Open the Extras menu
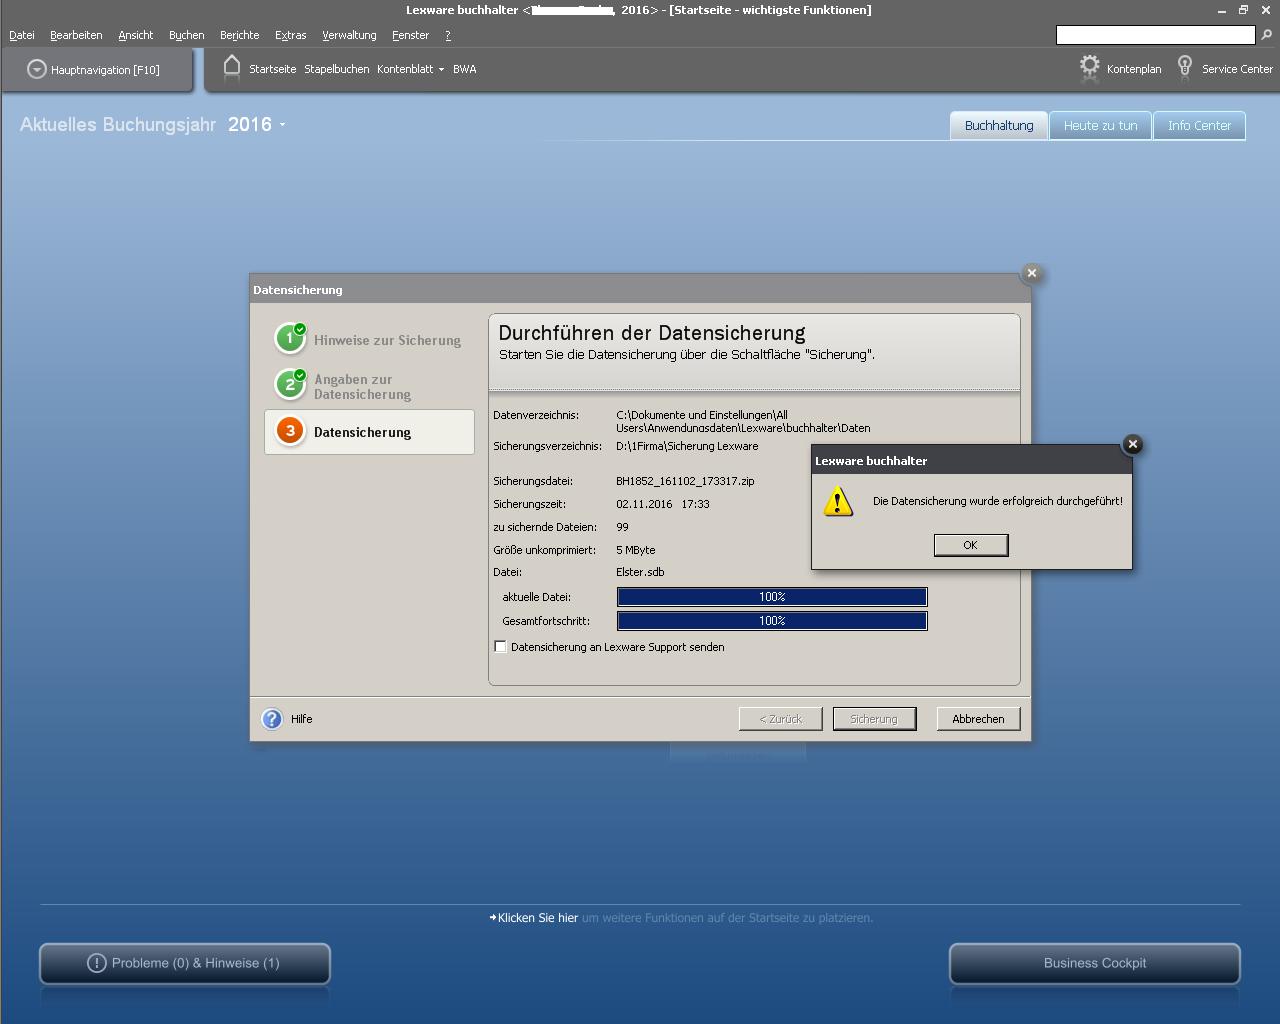 pos(291,35)
